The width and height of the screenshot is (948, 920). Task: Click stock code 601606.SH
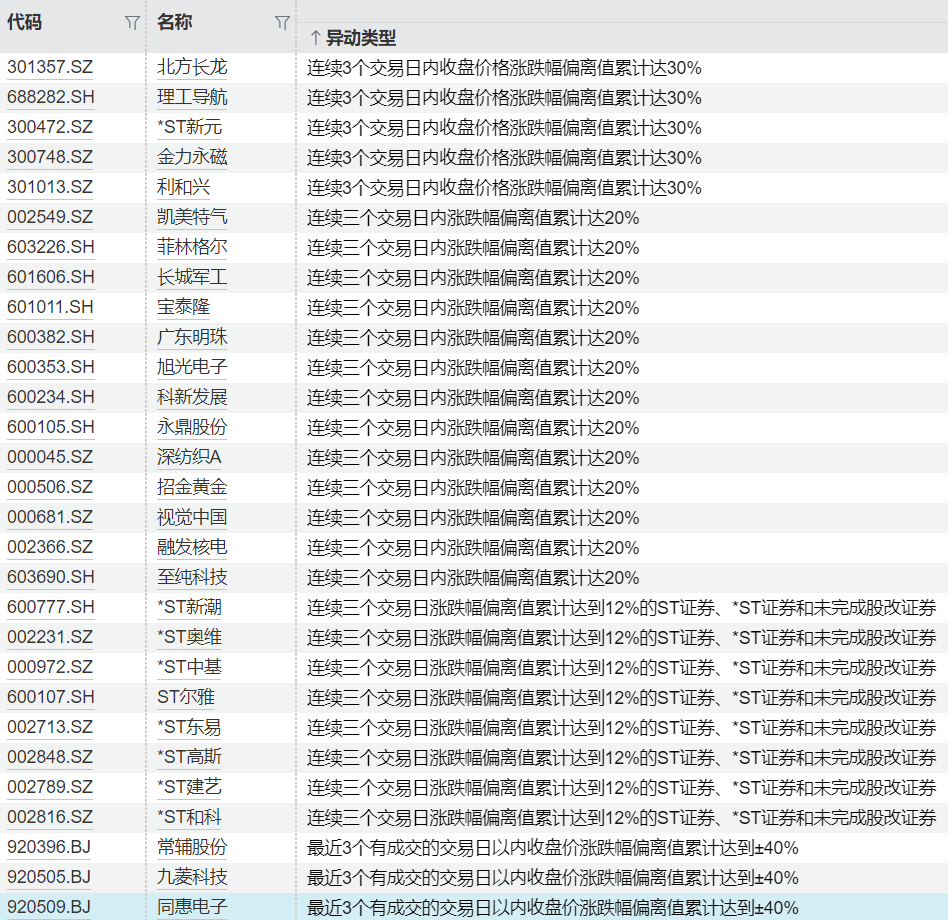tap(50, 278)
